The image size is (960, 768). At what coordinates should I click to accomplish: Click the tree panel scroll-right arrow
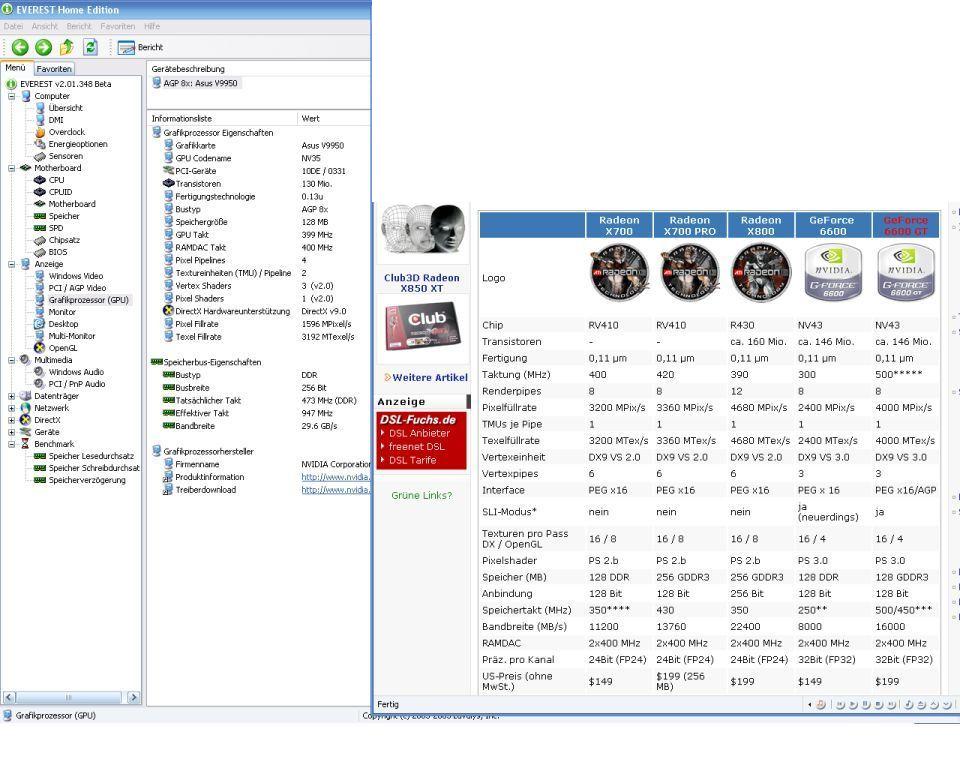(133, 697)
